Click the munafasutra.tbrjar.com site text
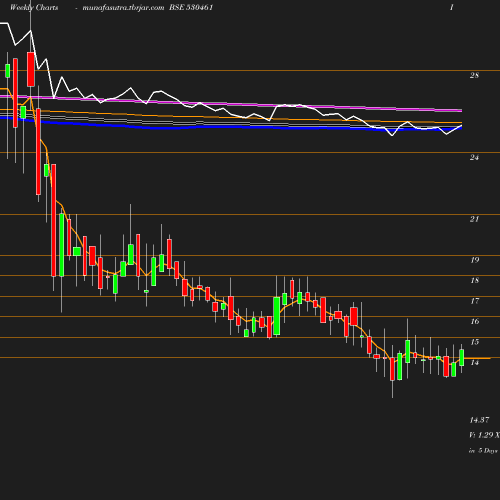The width and height of the screenshot is (500, 500). [x=123, y=8]
